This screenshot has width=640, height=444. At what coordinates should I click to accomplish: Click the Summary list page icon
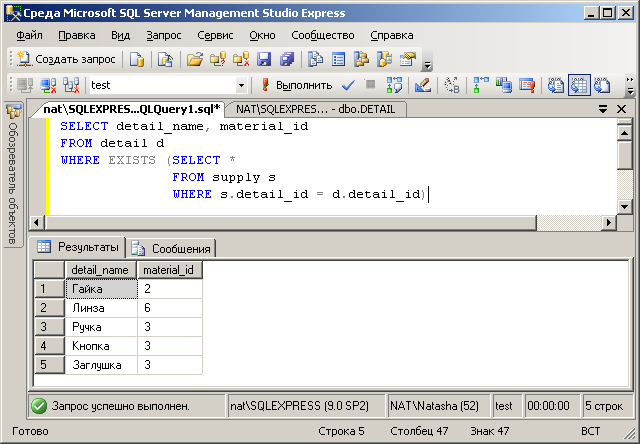338,60
